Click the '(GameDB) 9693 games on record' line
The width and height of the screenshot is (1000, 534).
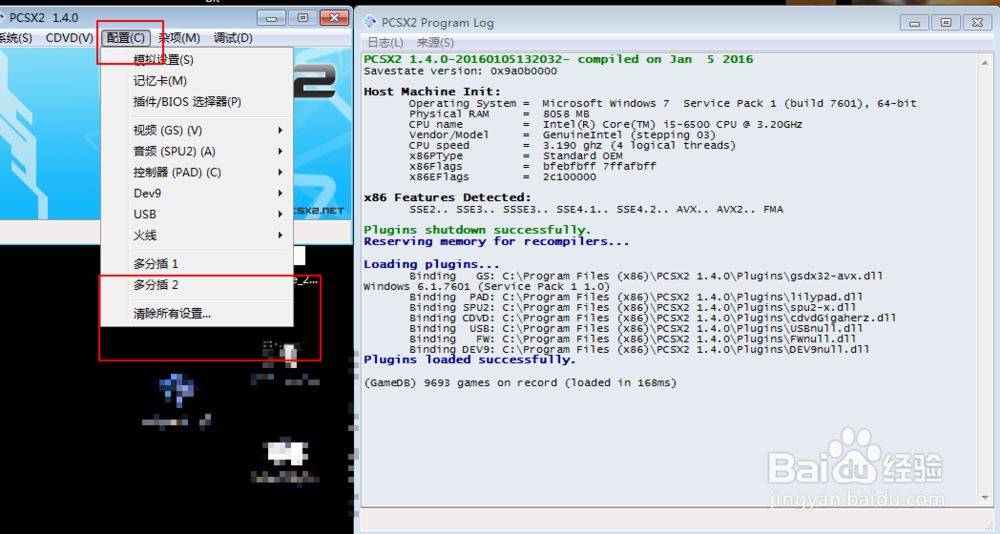point(520,383)
